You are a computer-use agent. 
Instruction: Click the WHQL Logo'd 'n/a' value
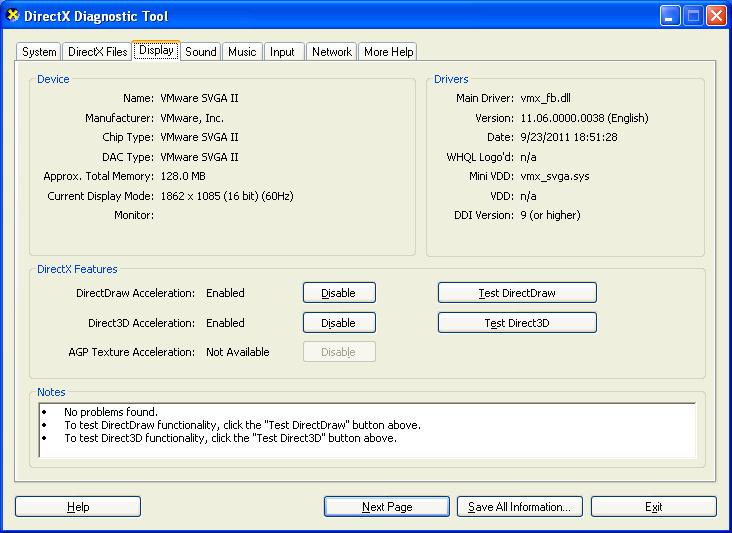pos(528,157)
